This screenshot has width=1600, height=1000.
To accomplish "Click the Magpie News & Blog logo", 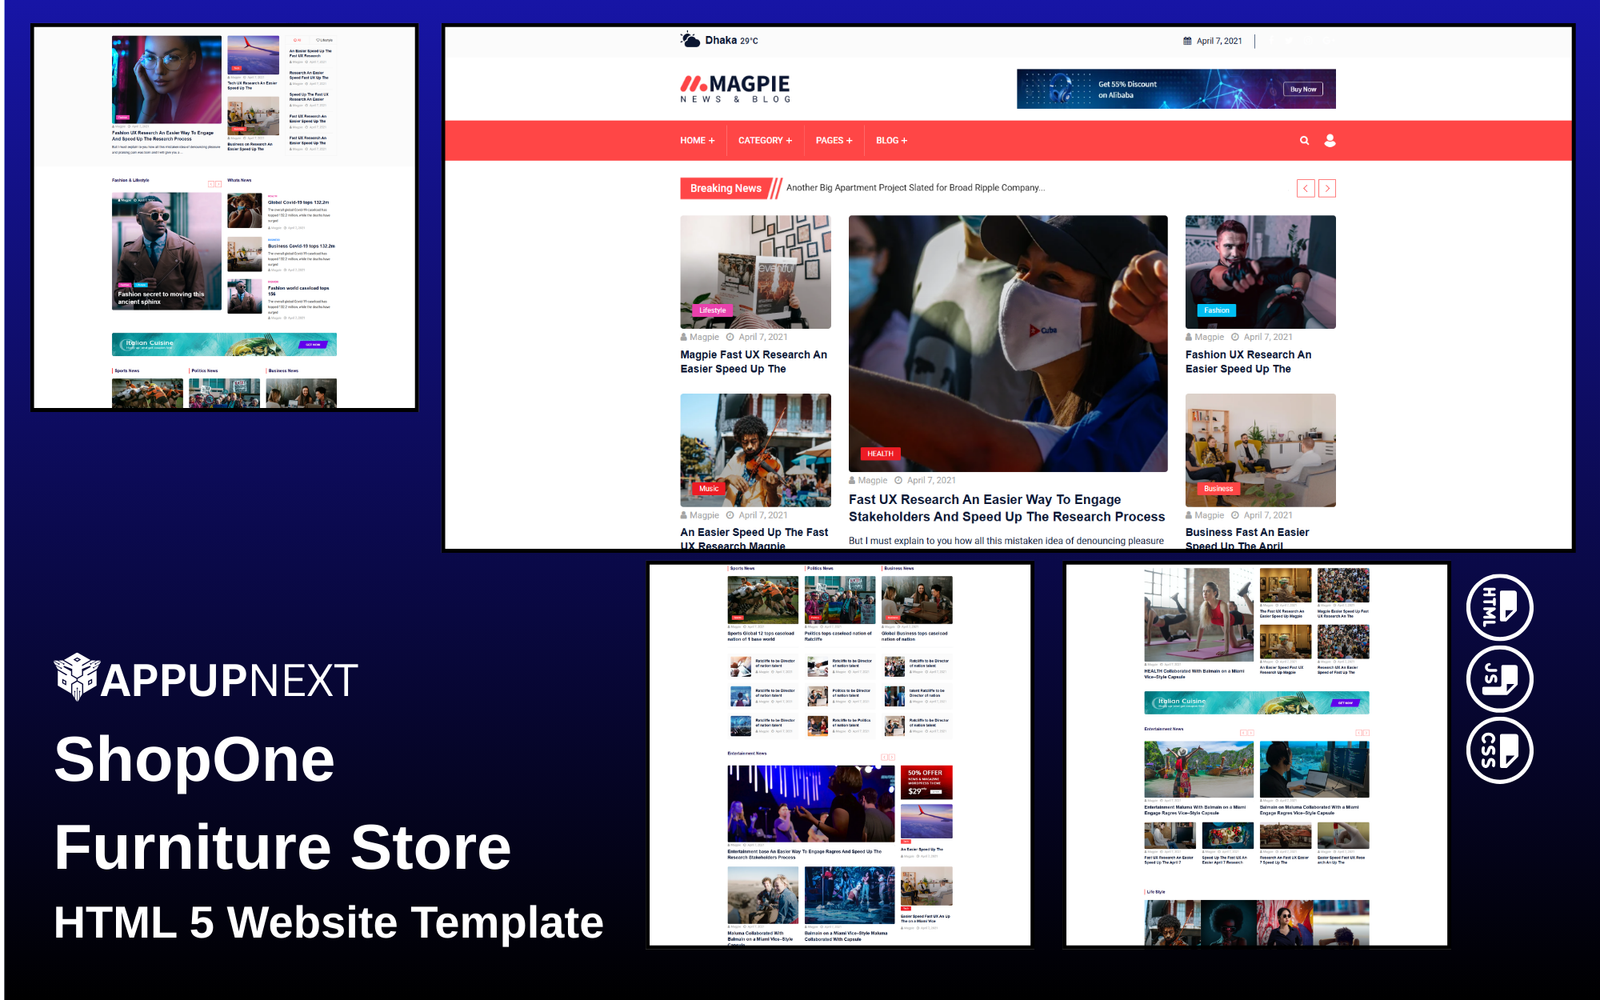I will tap(735, 88).
